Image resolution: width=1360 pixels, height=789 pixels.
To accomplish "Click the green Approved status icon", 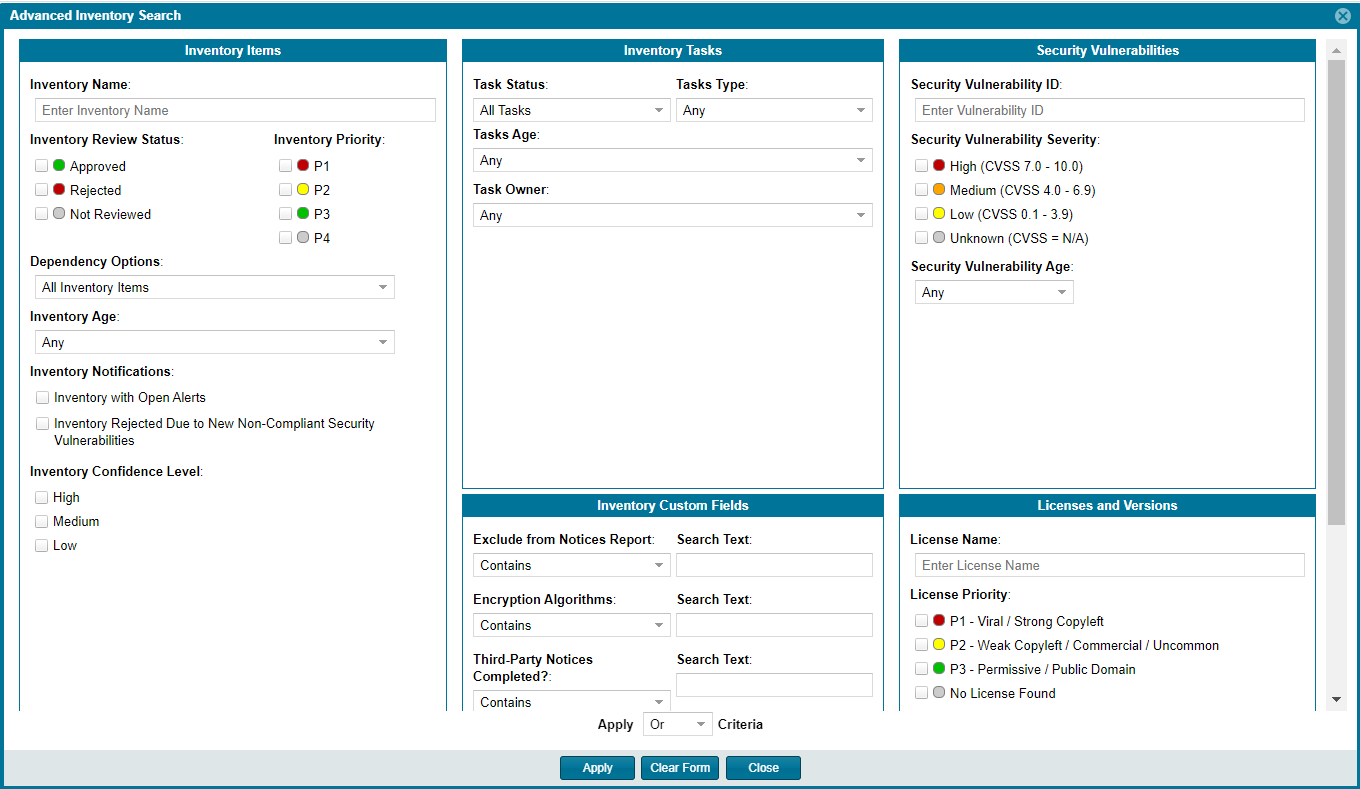I will click(59, 166).
